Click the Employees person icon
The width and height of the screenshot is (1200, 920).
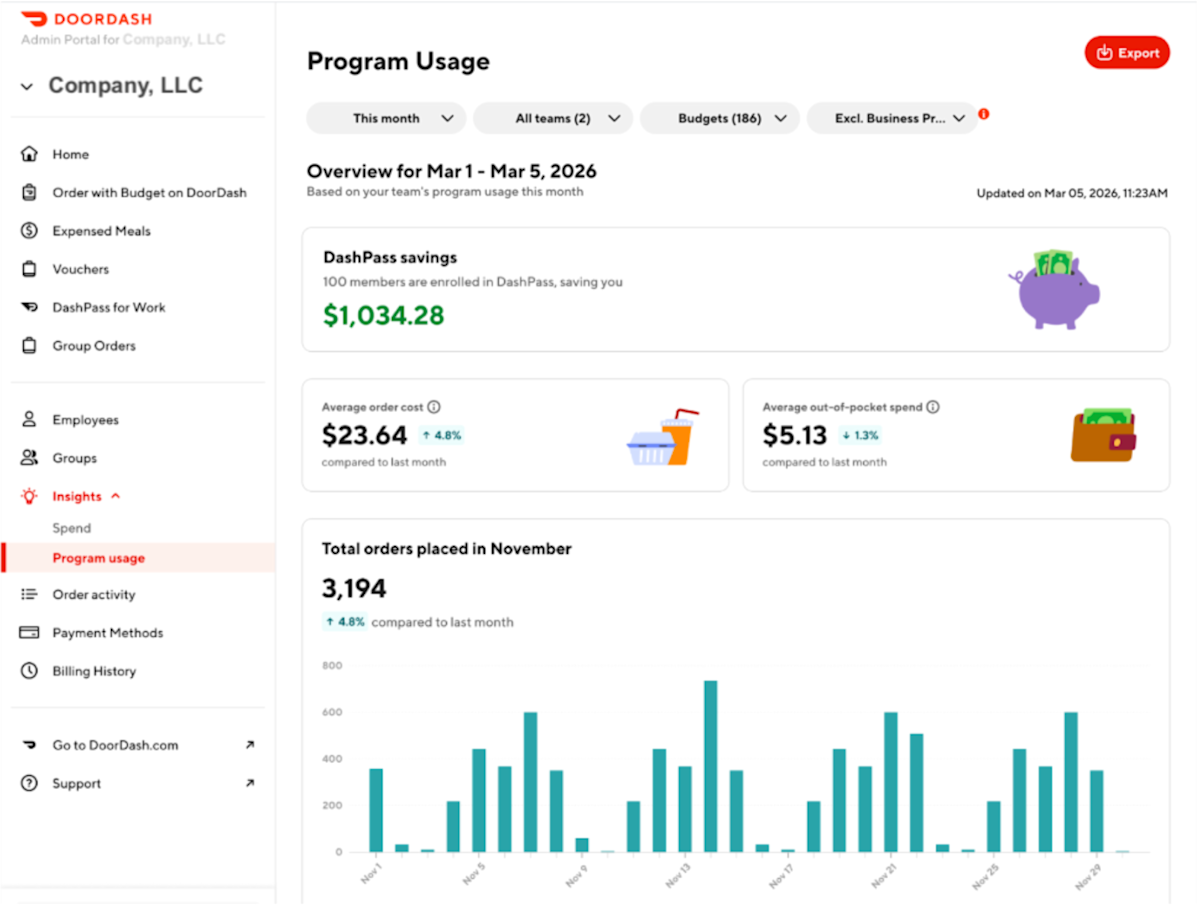29,420
